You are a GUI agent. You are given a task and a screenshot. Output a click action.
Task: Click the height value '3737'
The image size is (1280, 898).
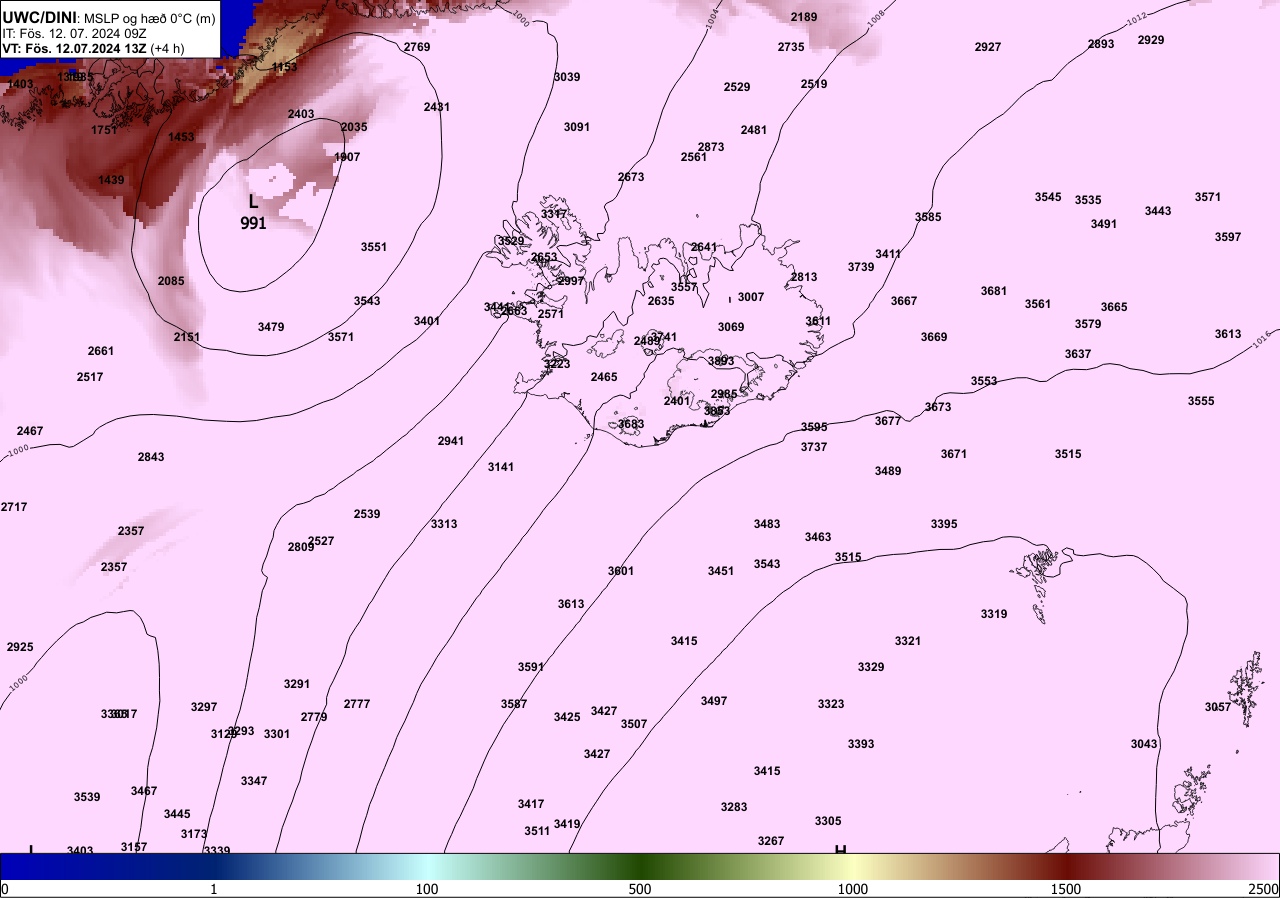(x=814, y=447)
